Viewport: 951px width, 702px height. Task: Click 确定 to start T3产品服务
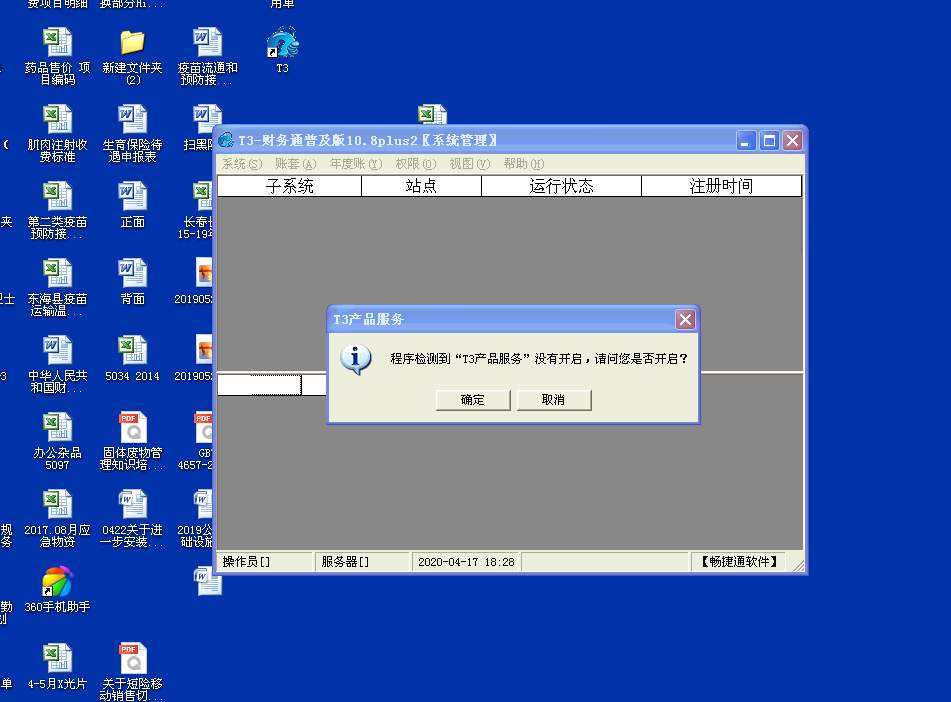pos(473,400)
